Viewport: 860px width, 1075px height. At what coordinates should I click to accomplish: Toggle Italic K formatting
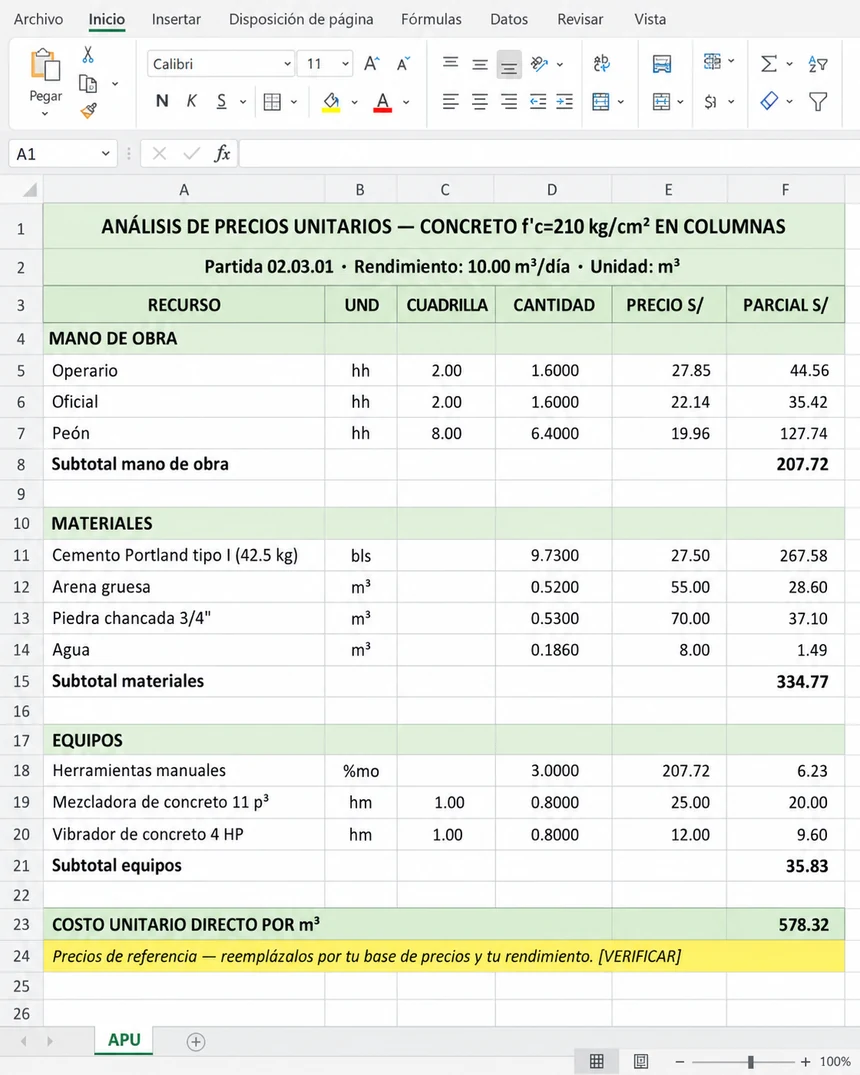(x=191, y=101)
